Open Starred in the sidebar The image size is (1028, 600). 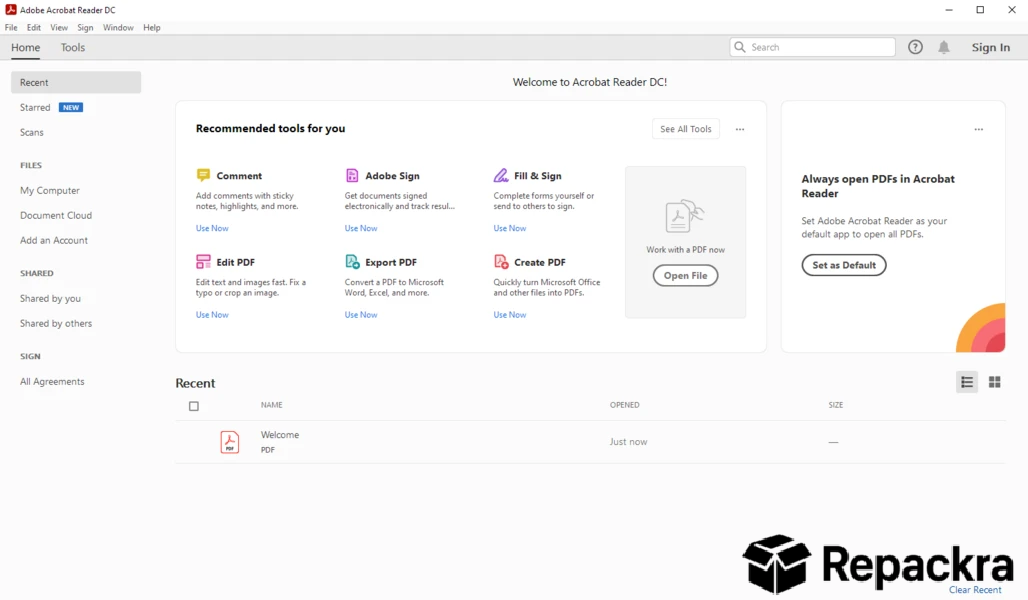tap(35, 108)
